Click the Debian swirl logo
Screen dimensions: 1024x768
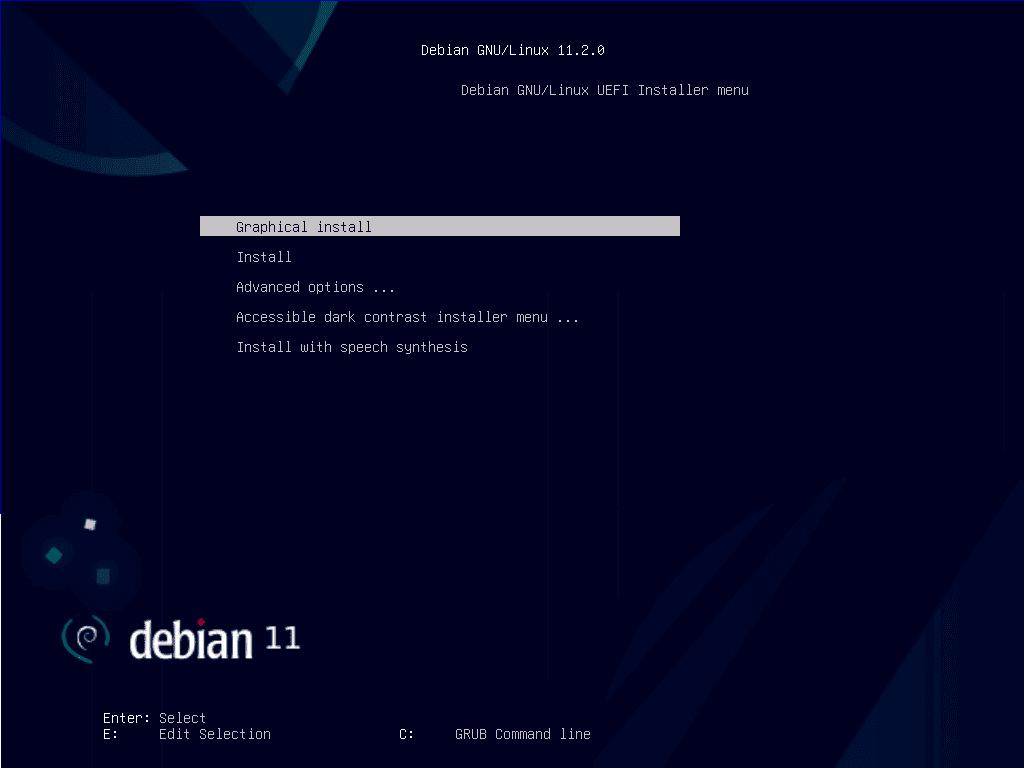click(x=86, y=638)
